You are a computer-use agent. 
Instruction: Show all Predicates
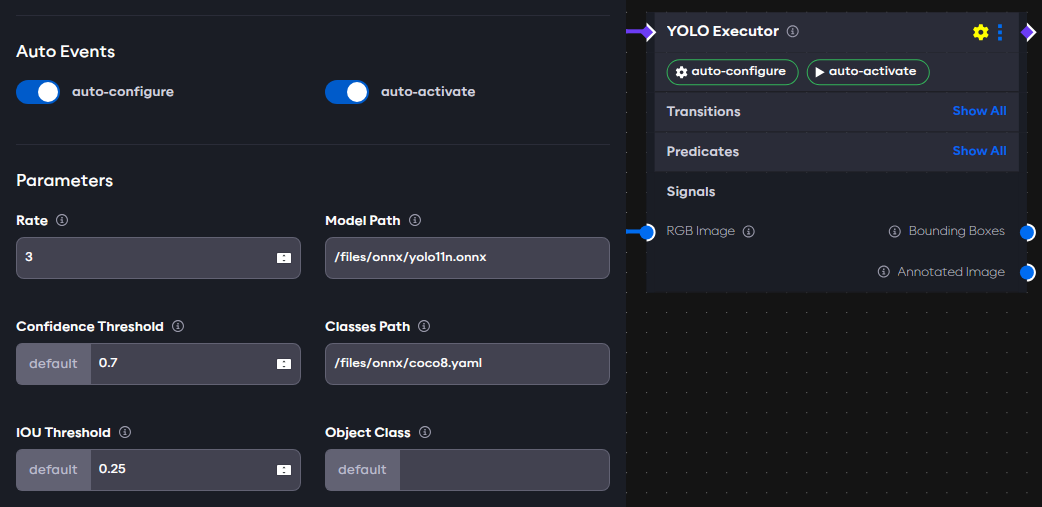[x=979, y=151]
